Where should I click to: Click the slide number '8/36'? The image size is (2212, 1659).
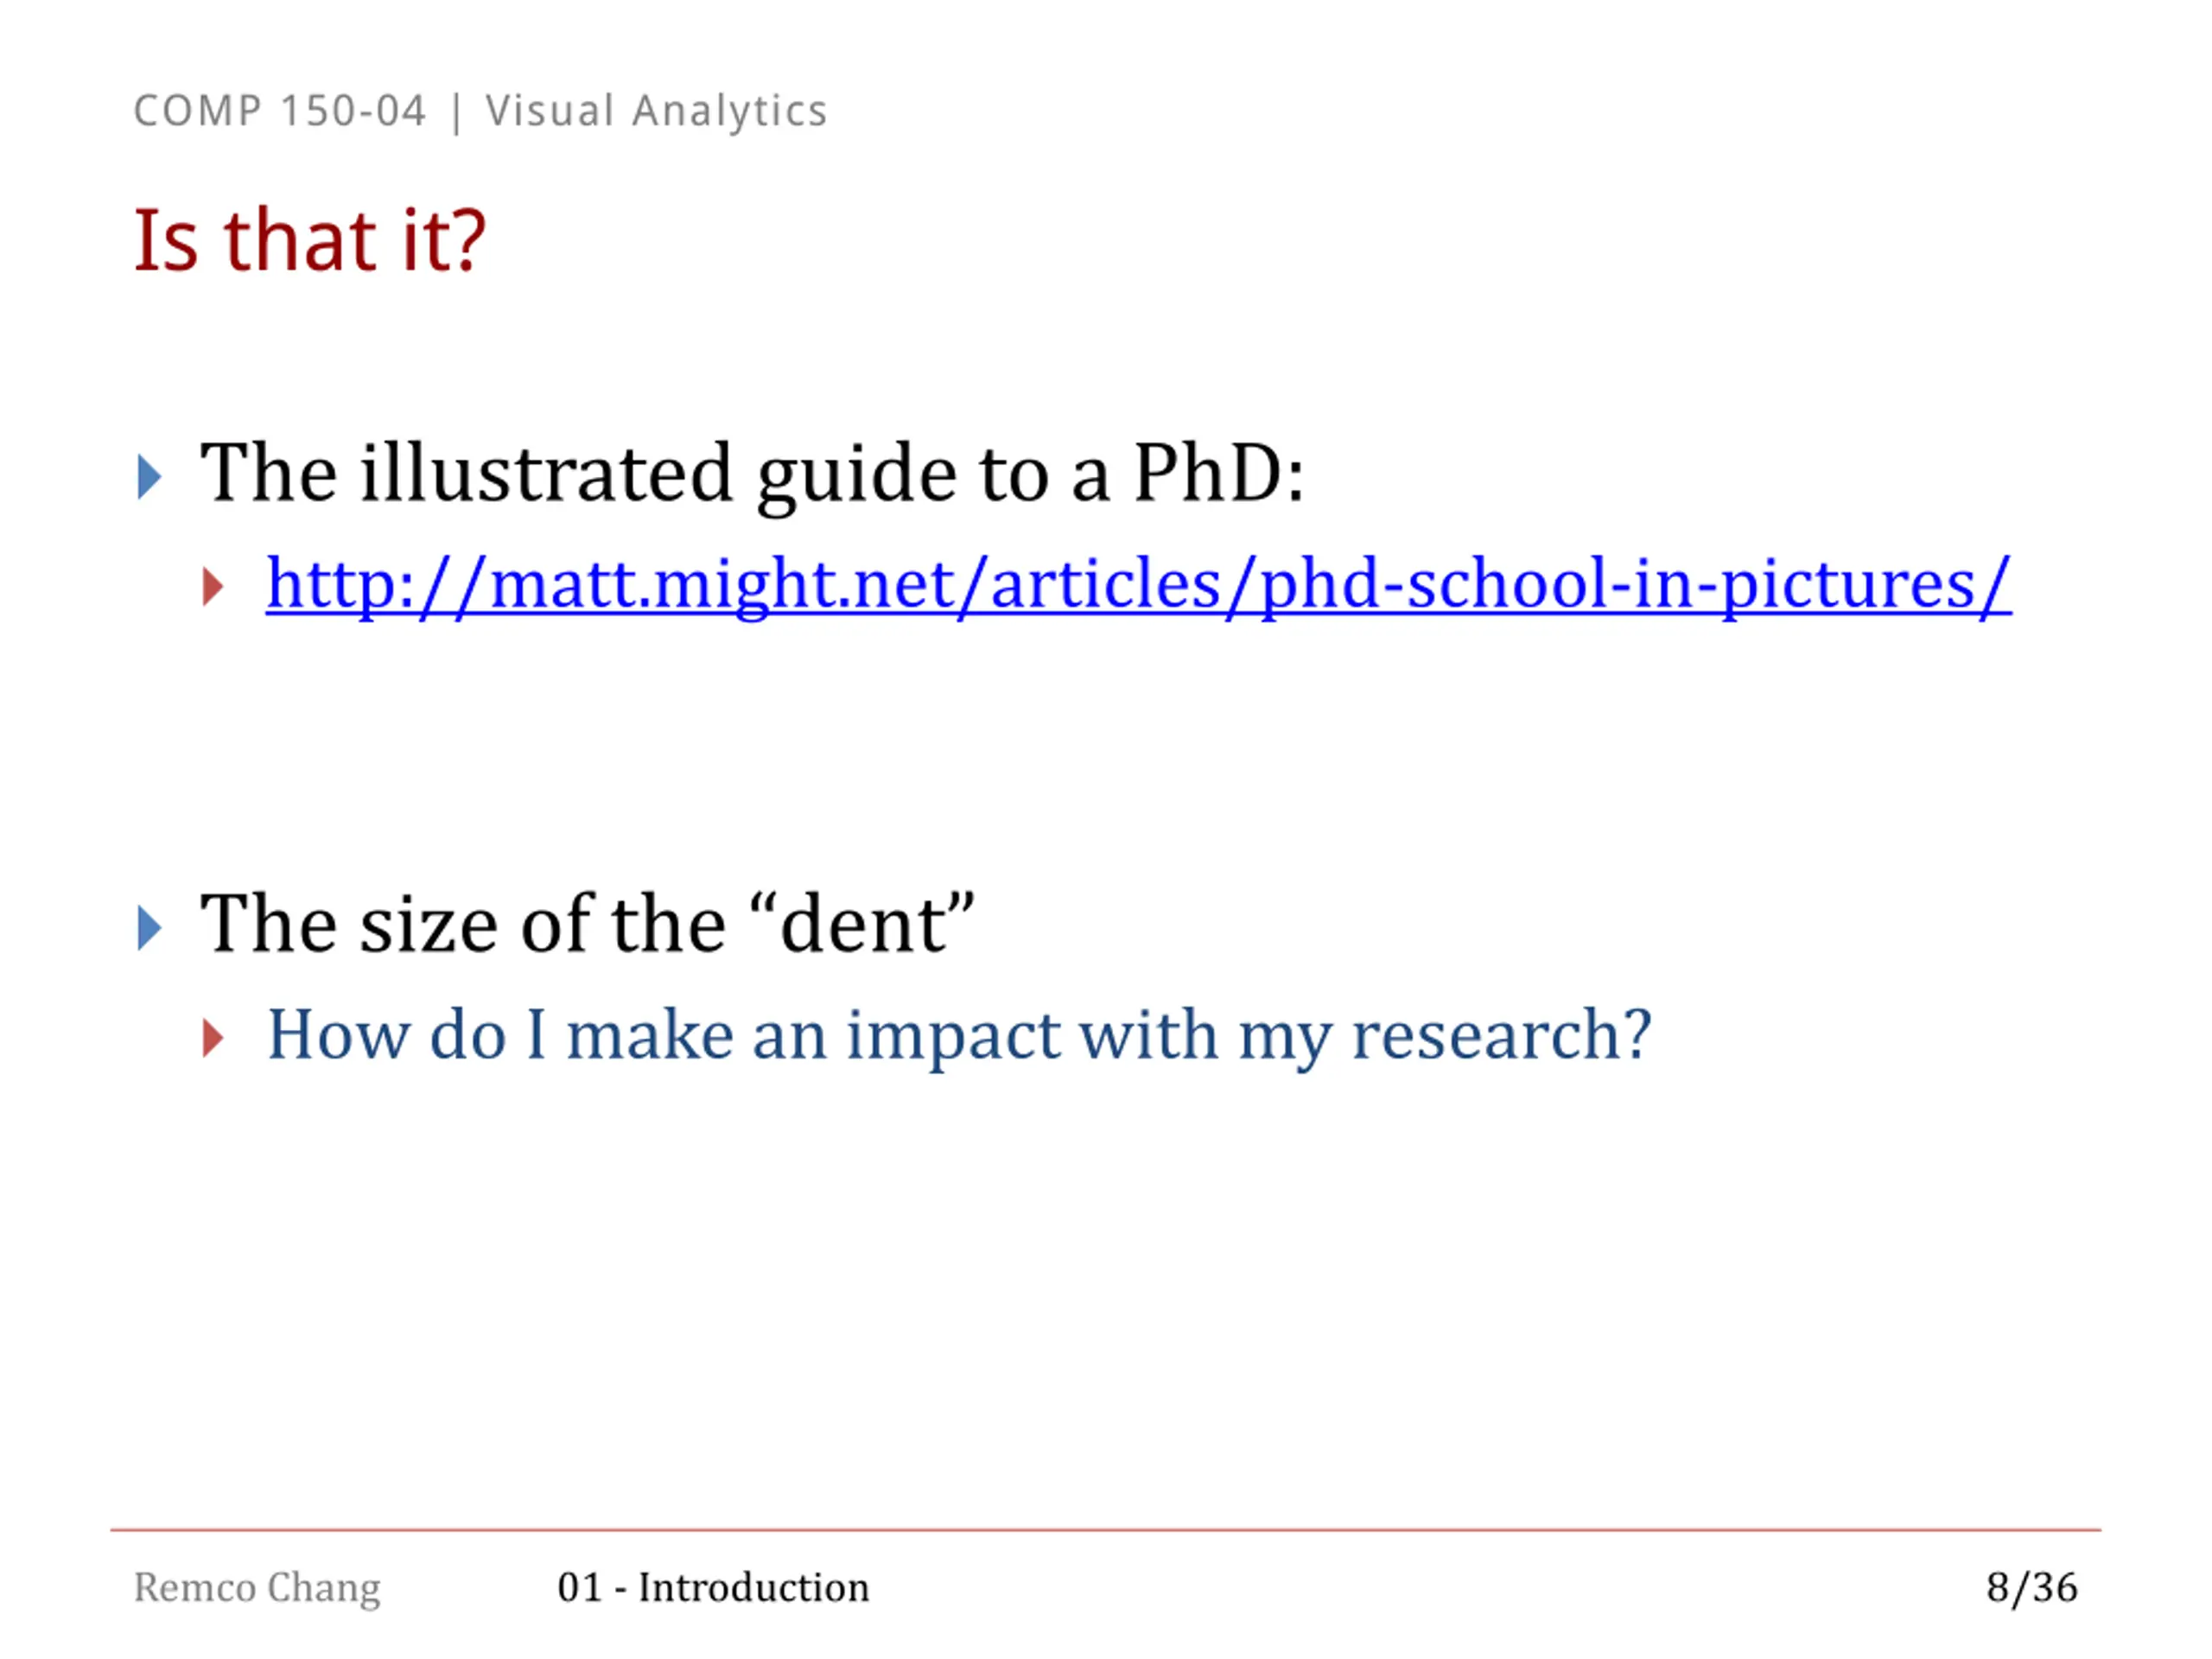(2032, 1588)
